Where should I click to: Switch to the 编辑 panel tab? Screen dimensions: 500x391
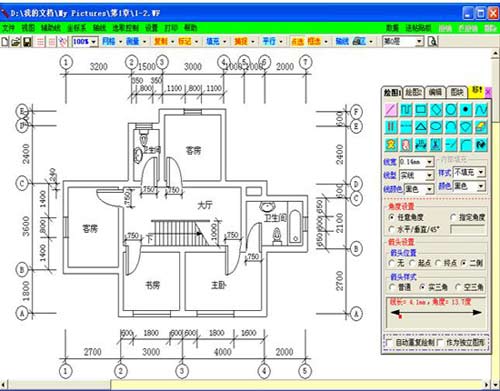(435, 92)
